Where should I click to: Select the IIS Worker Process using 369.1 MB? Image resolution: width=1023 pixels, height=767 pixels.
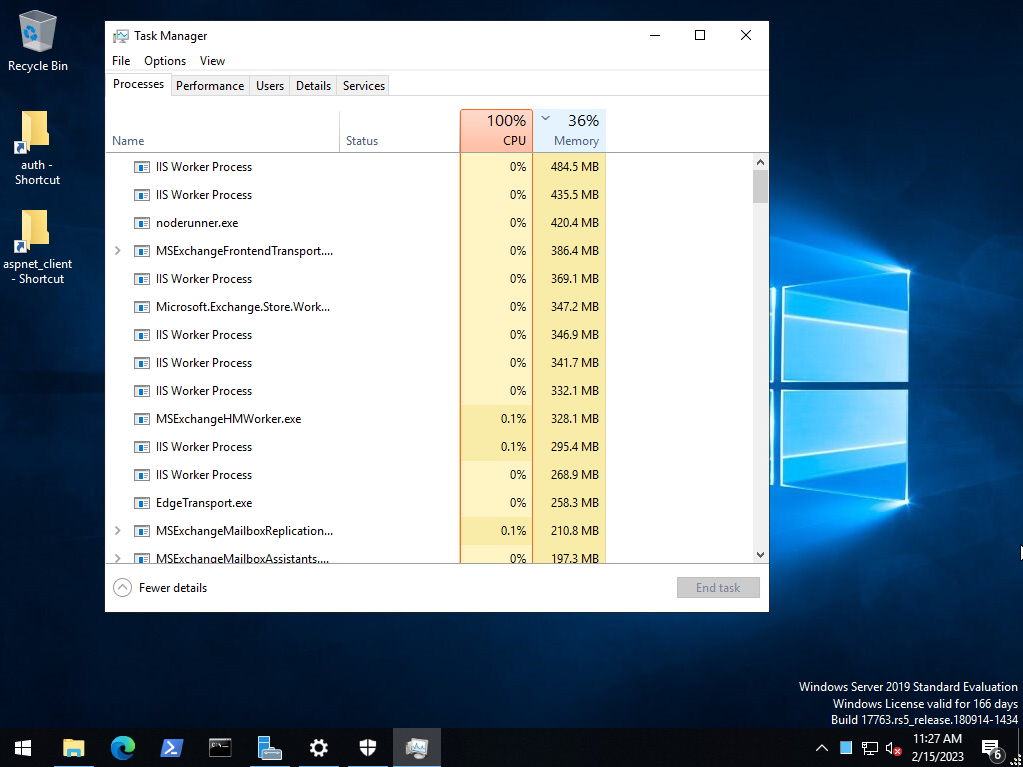pos(356,279)
